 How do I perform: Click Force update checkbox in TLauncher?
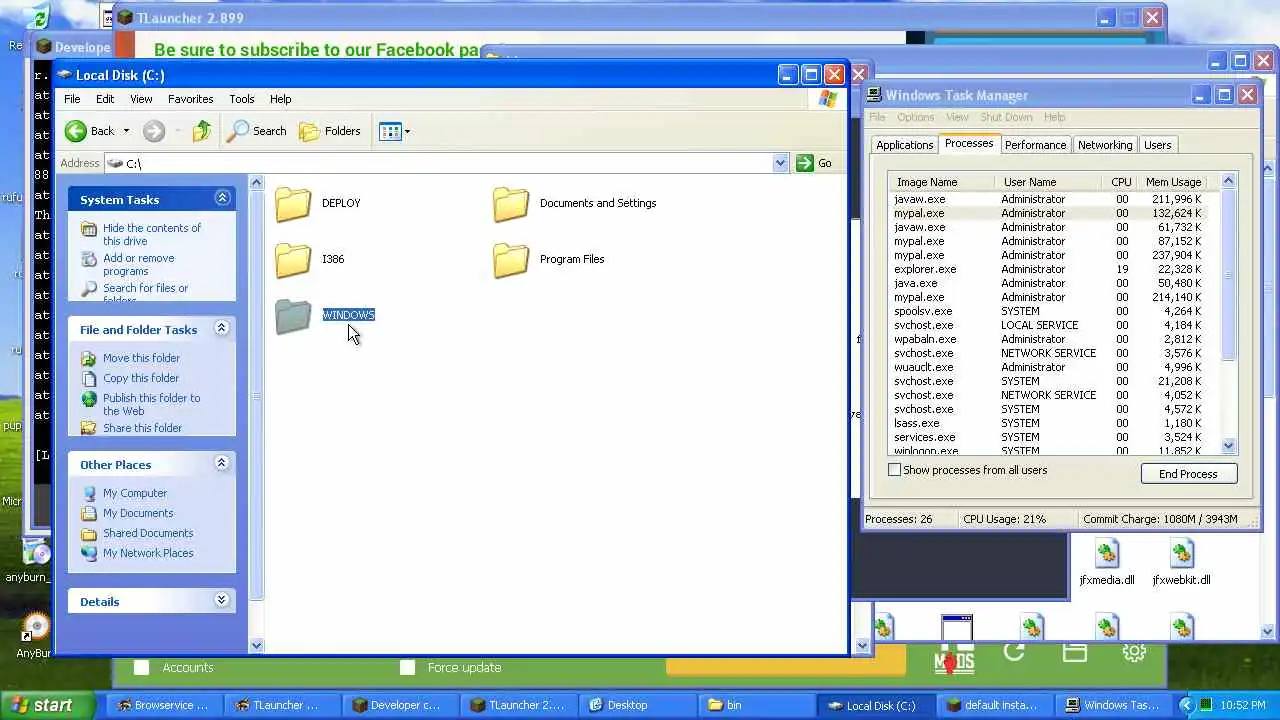[x=407, y=667]
